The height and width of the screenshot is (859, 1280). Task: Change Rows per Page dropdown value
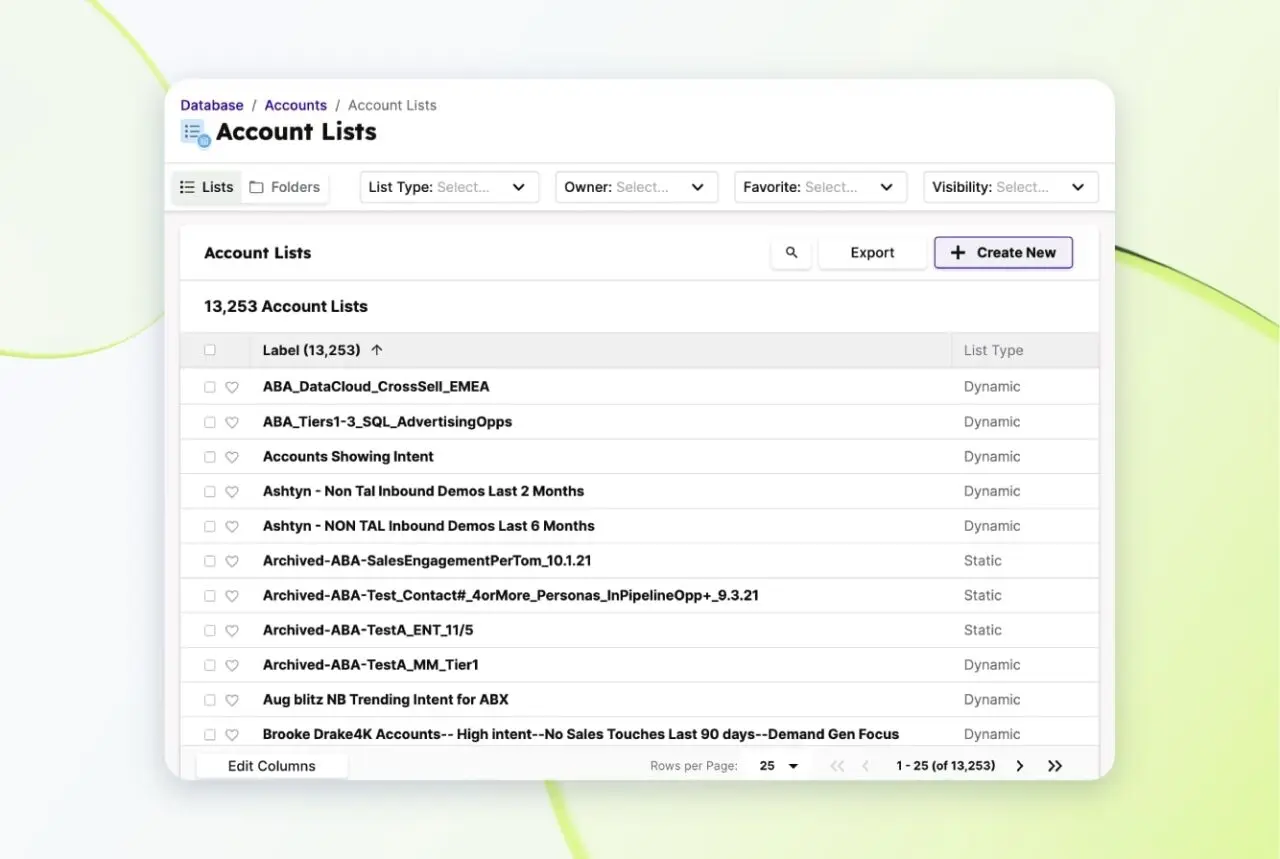click(779, 766)
